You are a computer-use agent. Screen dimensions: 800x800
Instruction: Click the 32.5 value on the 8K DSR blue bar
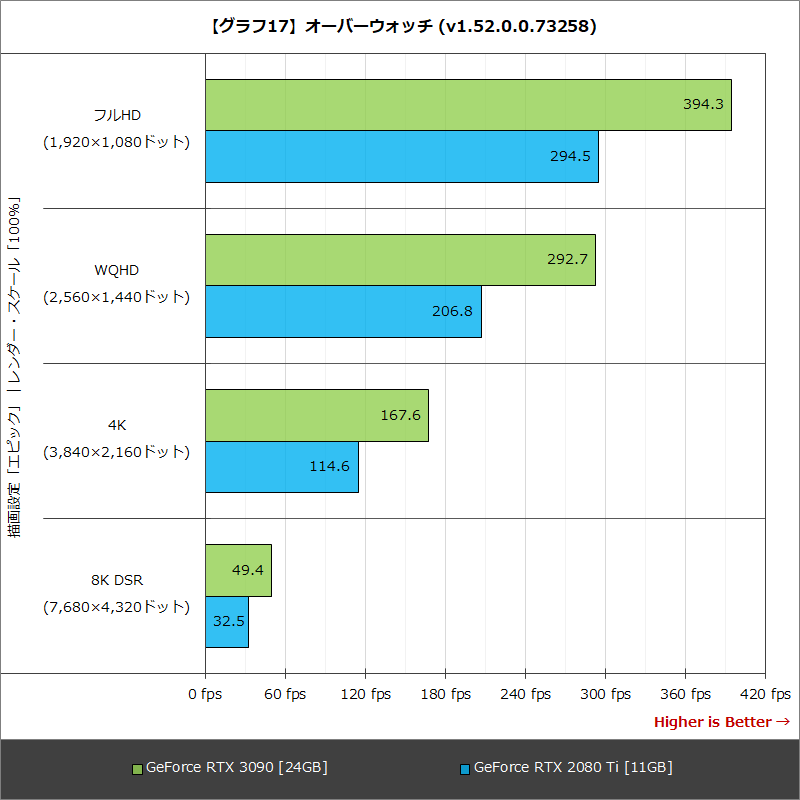(229, 621)
